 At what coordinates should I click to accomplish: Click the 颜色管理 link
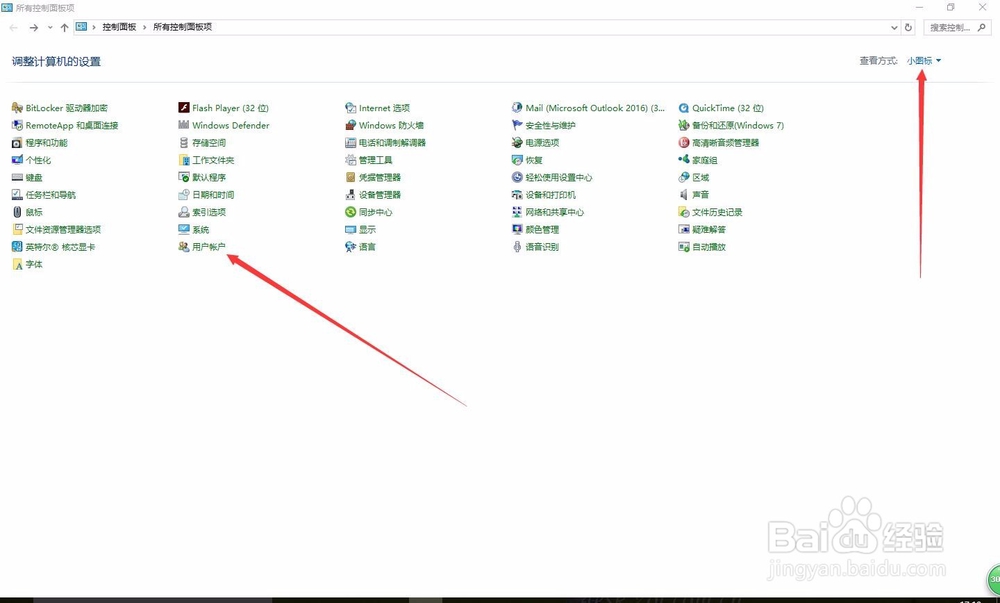[541, 229]
